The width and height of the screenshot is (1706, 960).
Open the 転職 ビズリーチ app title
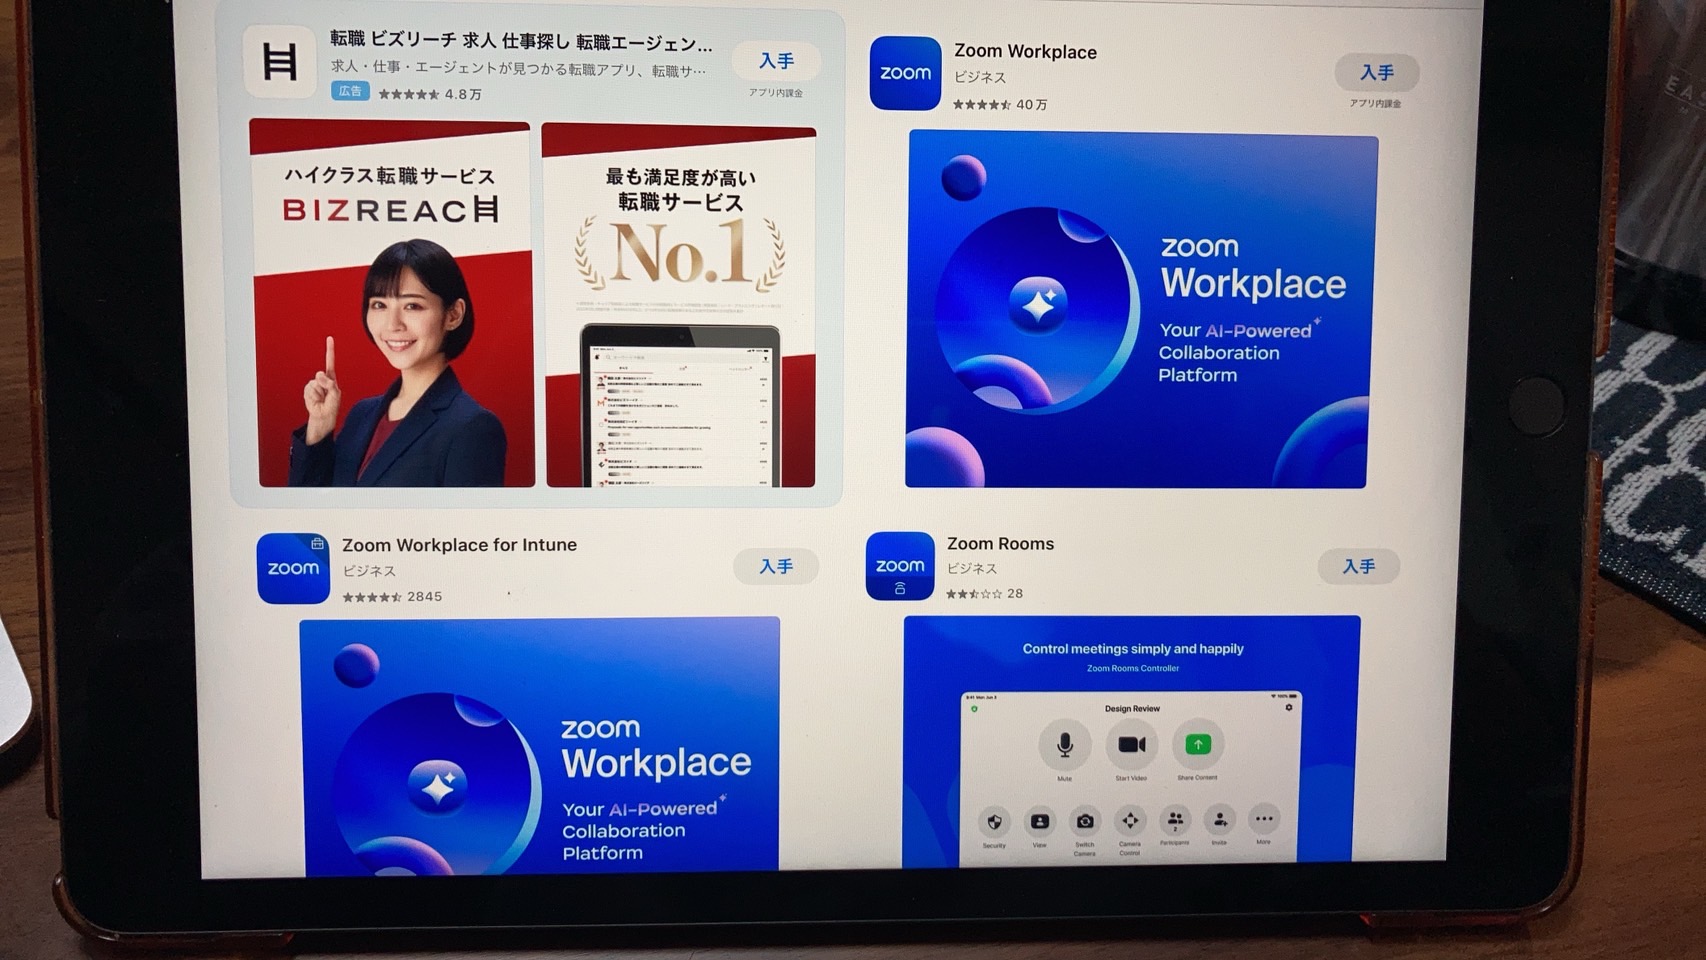tap(521, 41)
